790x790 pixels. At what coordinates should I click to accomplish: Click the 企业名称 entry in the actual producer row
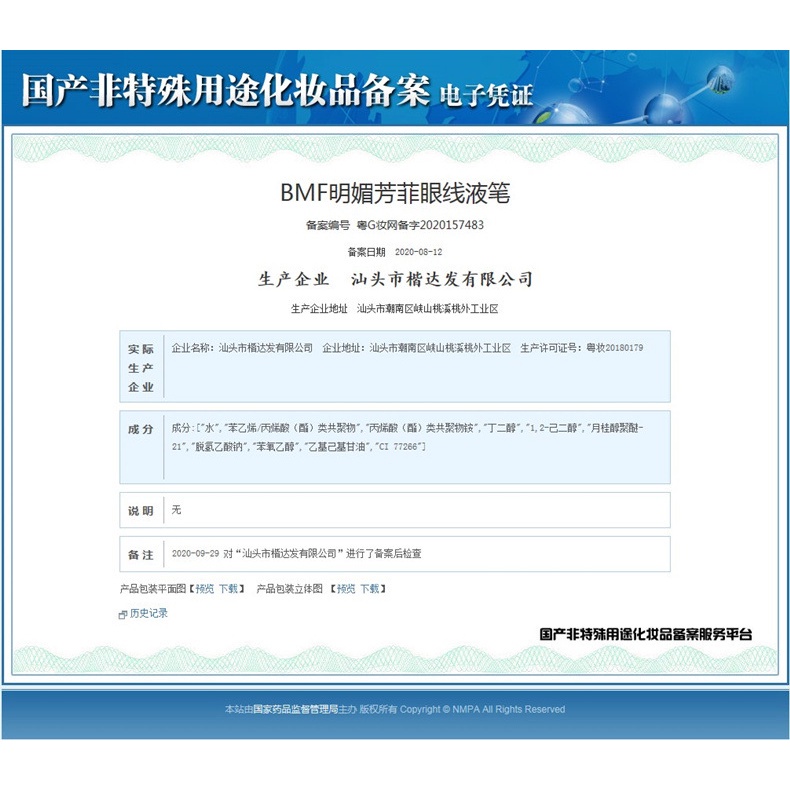coord(242,348)
